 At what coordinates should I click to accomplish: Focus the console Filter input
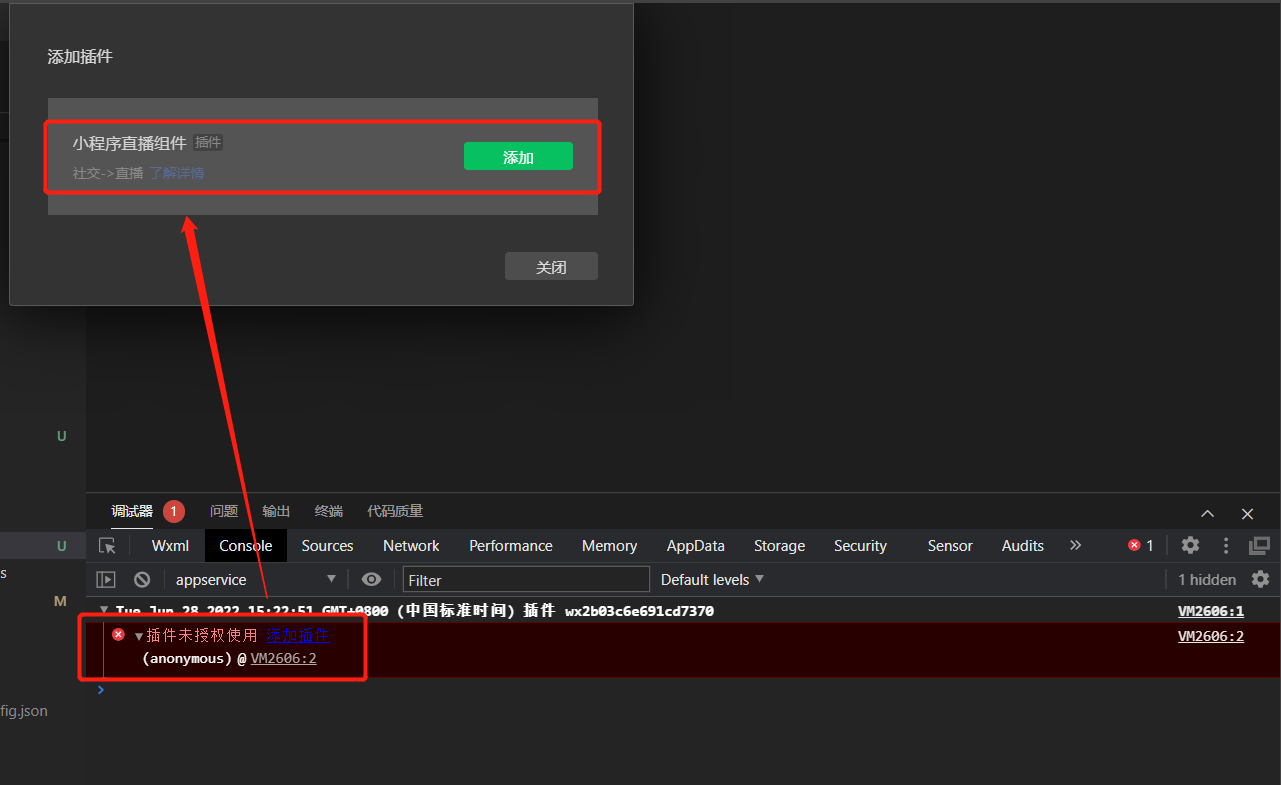(x=526, y=580)
